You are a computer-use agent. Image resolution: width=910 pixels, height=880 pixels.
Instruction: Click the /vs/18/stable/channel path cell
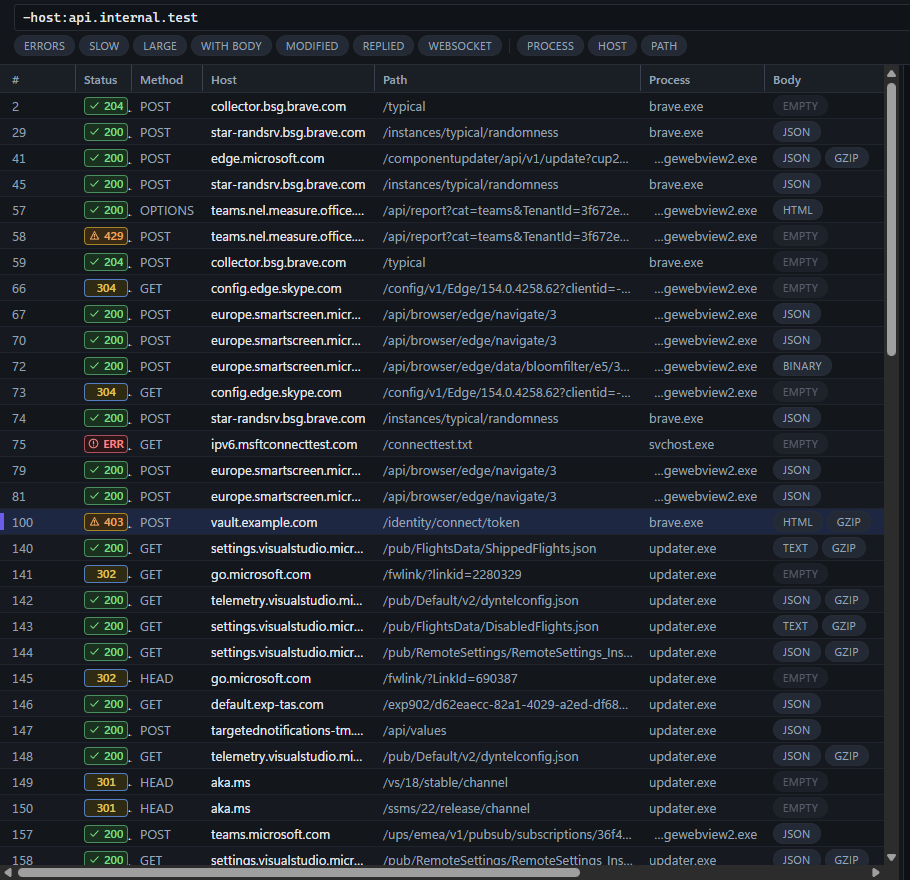(x=445, y=782)
